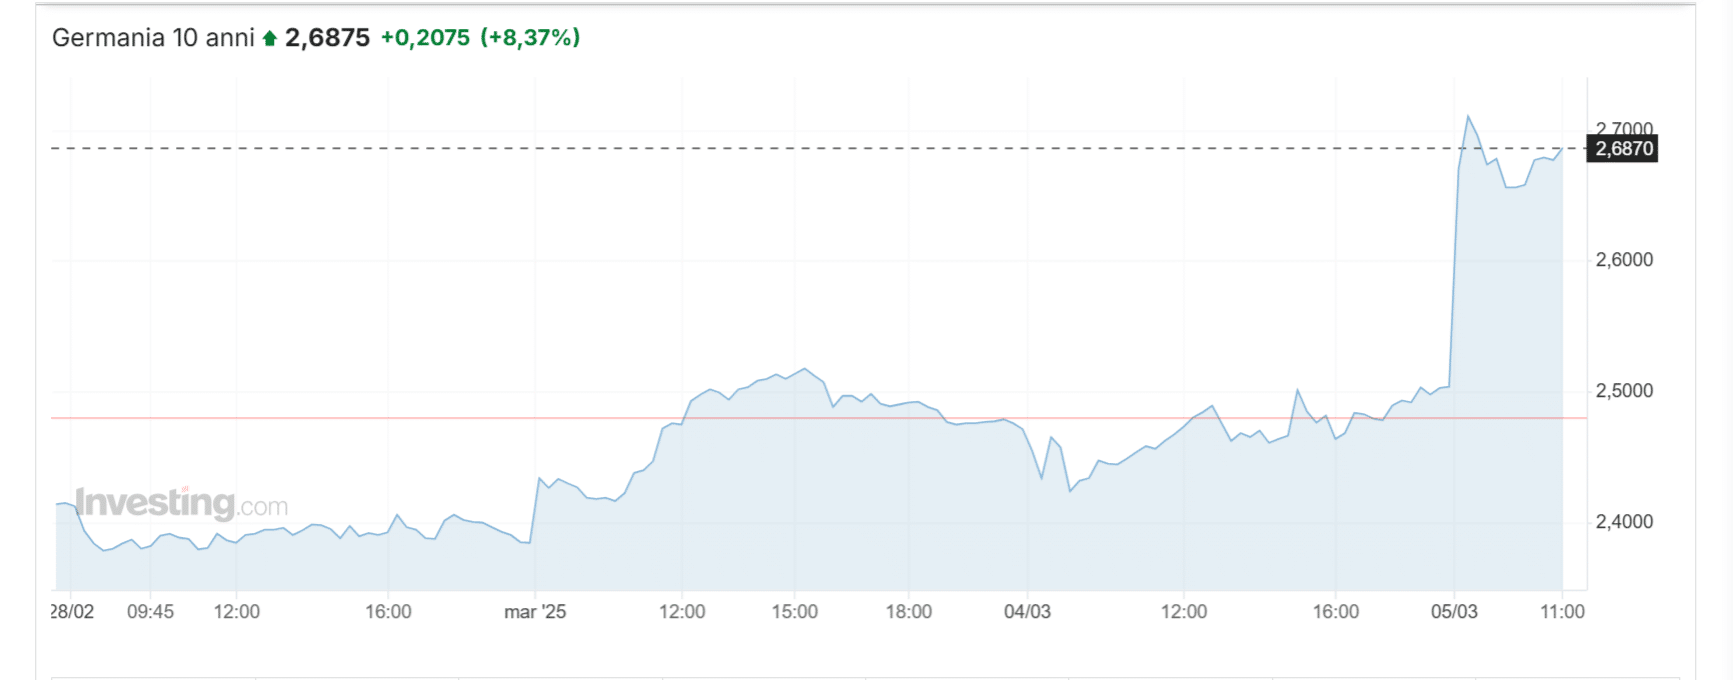Select the 18:00 time axis label
The image size is (1733, 680).
tap(908, 612)
